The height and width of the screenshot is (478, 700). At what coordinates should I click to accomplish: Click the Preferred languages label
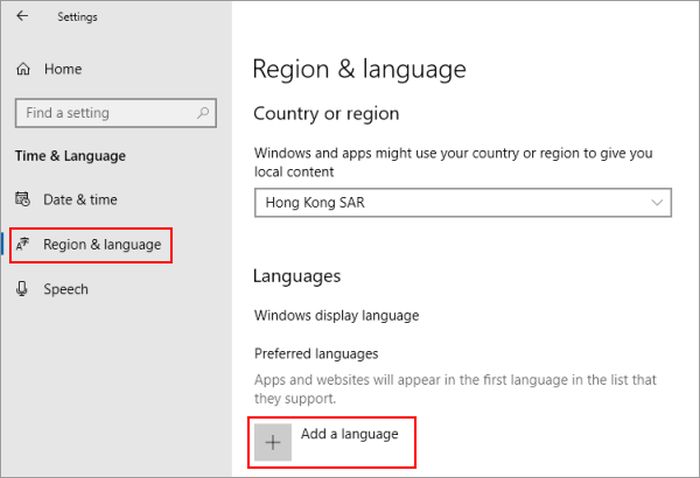click(316, 354)
